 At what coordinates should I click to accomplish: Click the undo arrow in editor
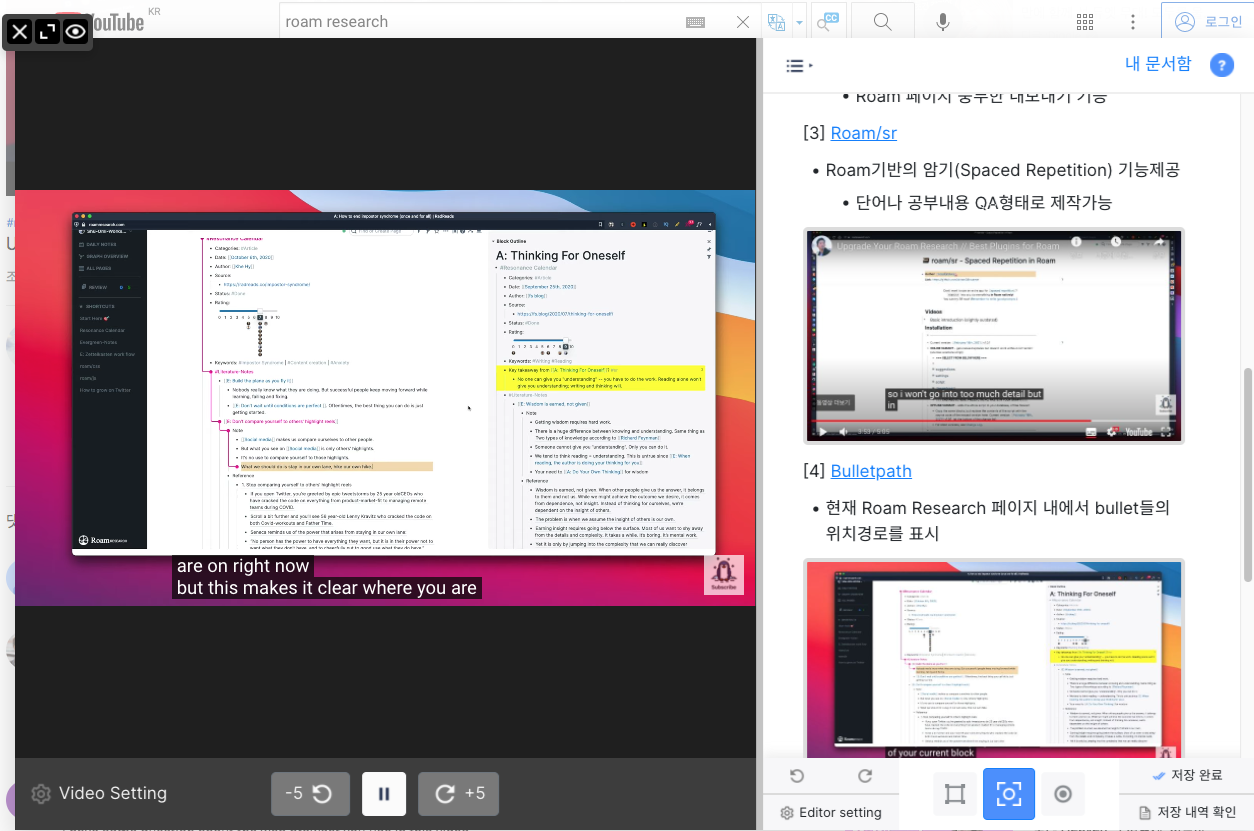[x=797, y=776]
